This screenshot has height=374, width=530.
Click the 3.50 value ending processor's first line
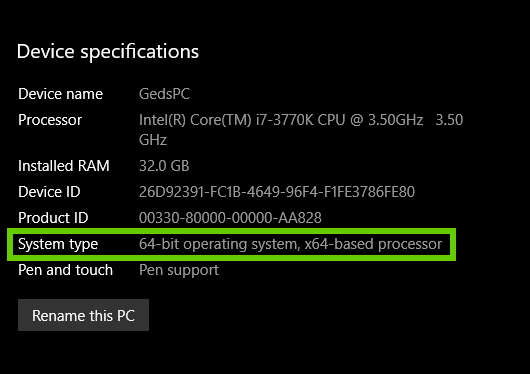449,120
